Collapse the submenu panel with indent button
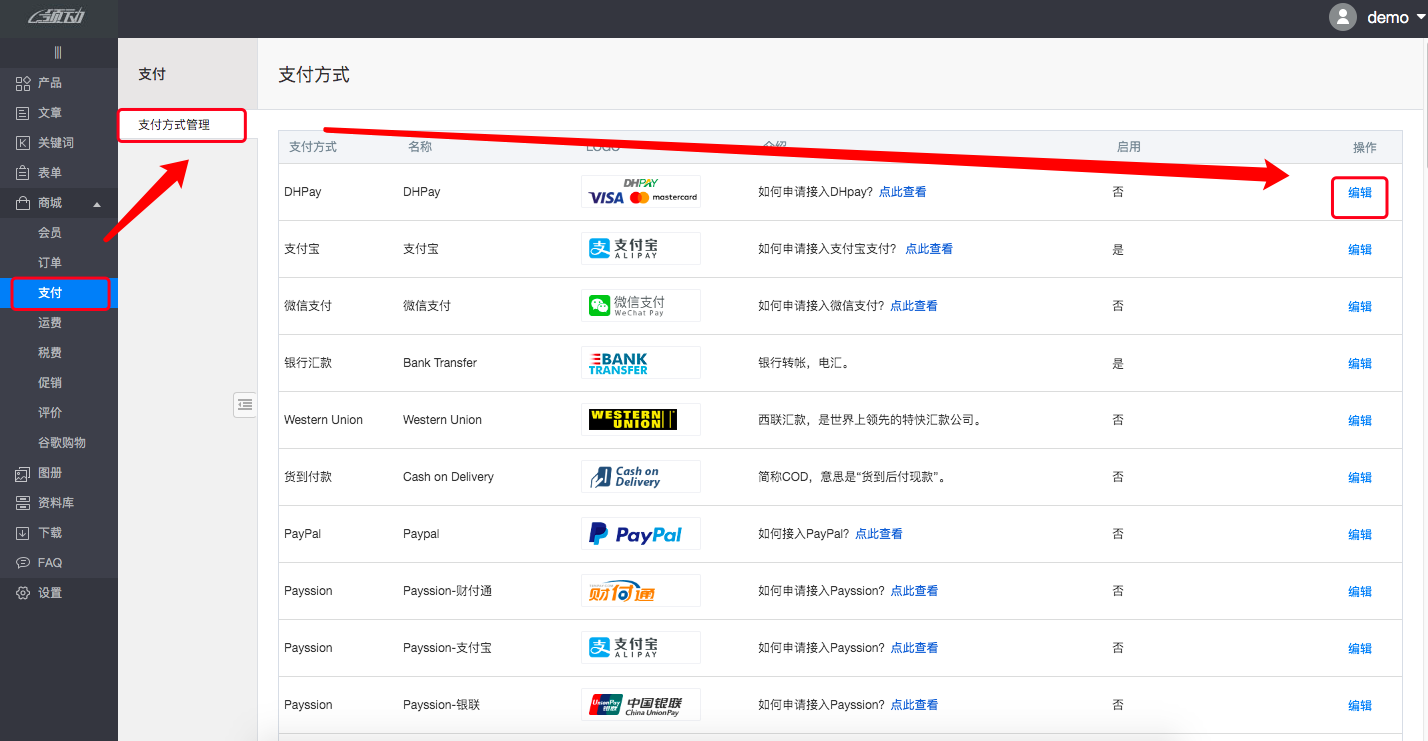The height and width of the screenshot is (741, 1428). pos(245,404)
